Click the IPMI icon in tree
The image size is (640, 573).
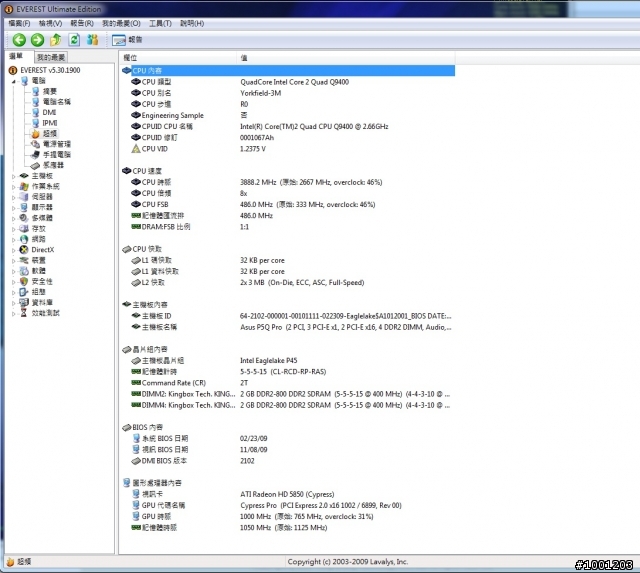(36, 123)
